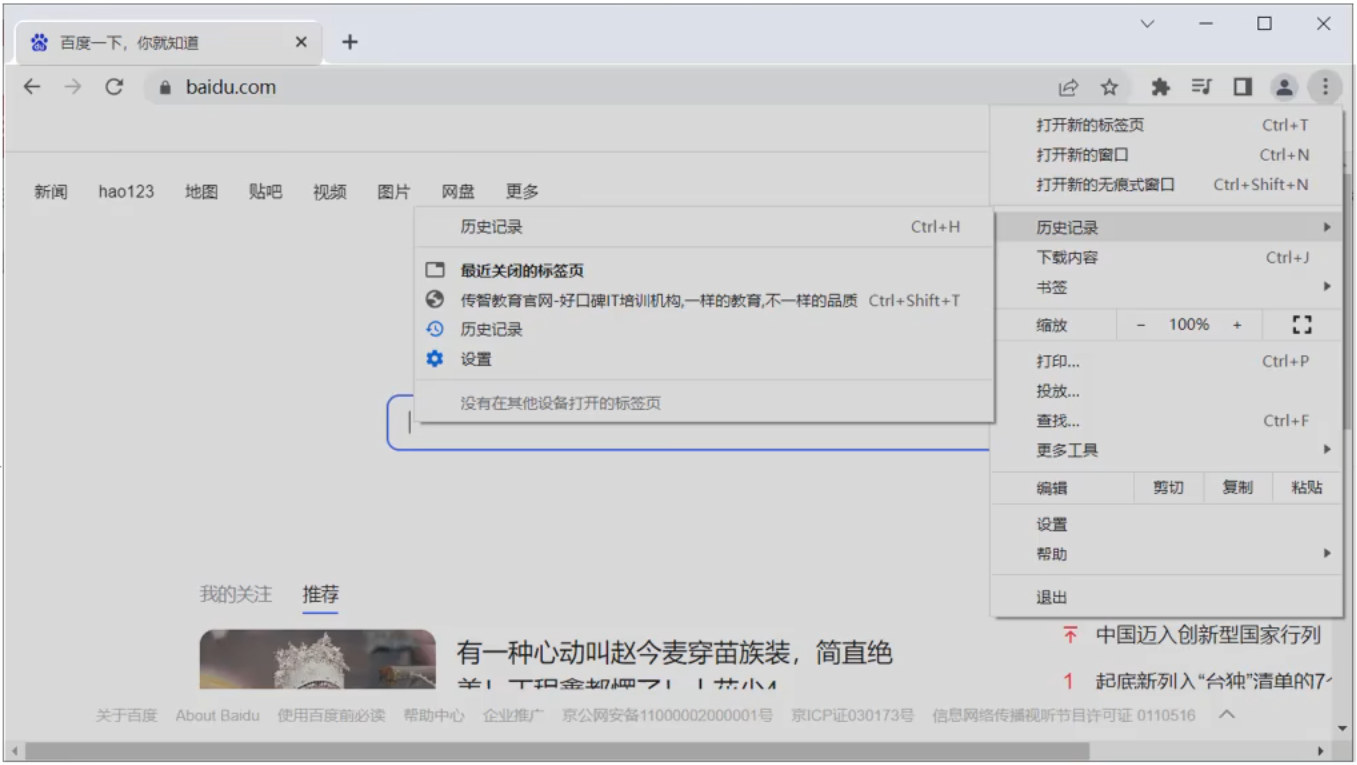1357x765 pixels.
Task: Click the blue gear icon in submenu
Action: point(435,359)
